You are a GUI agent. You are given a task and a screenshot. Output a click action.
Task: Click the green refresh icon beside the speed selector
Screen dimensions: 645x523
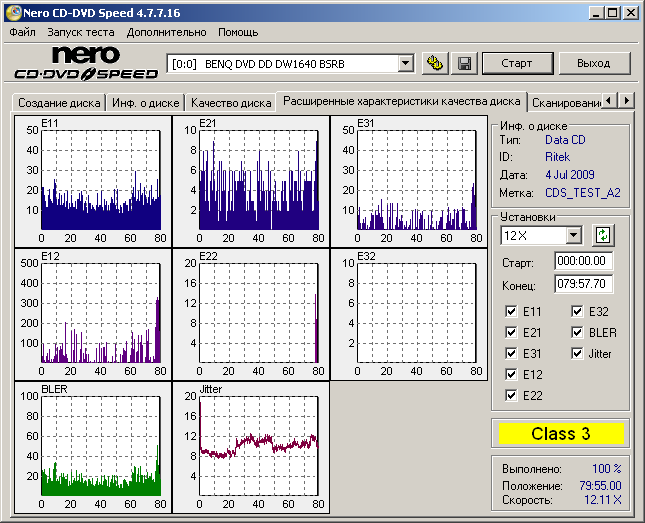tap(602, 235)
